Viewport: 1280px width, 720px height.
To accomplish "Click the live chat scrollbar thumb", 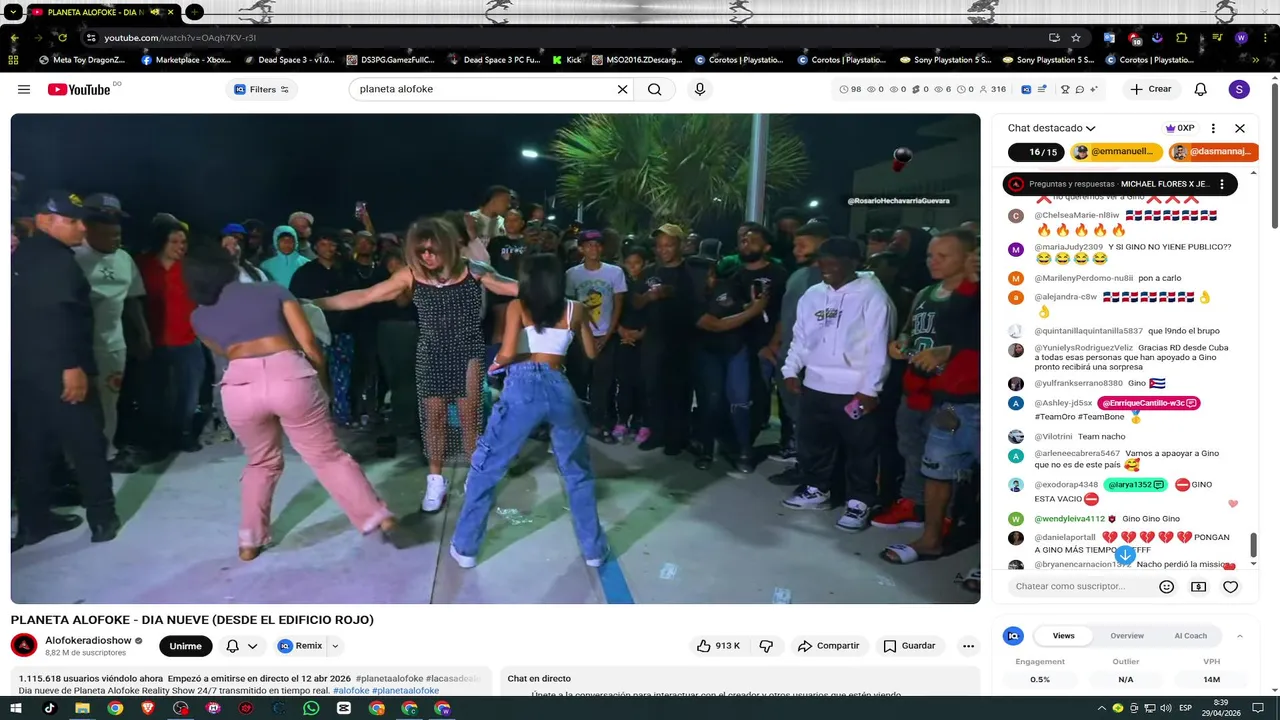I will 1253,545.
